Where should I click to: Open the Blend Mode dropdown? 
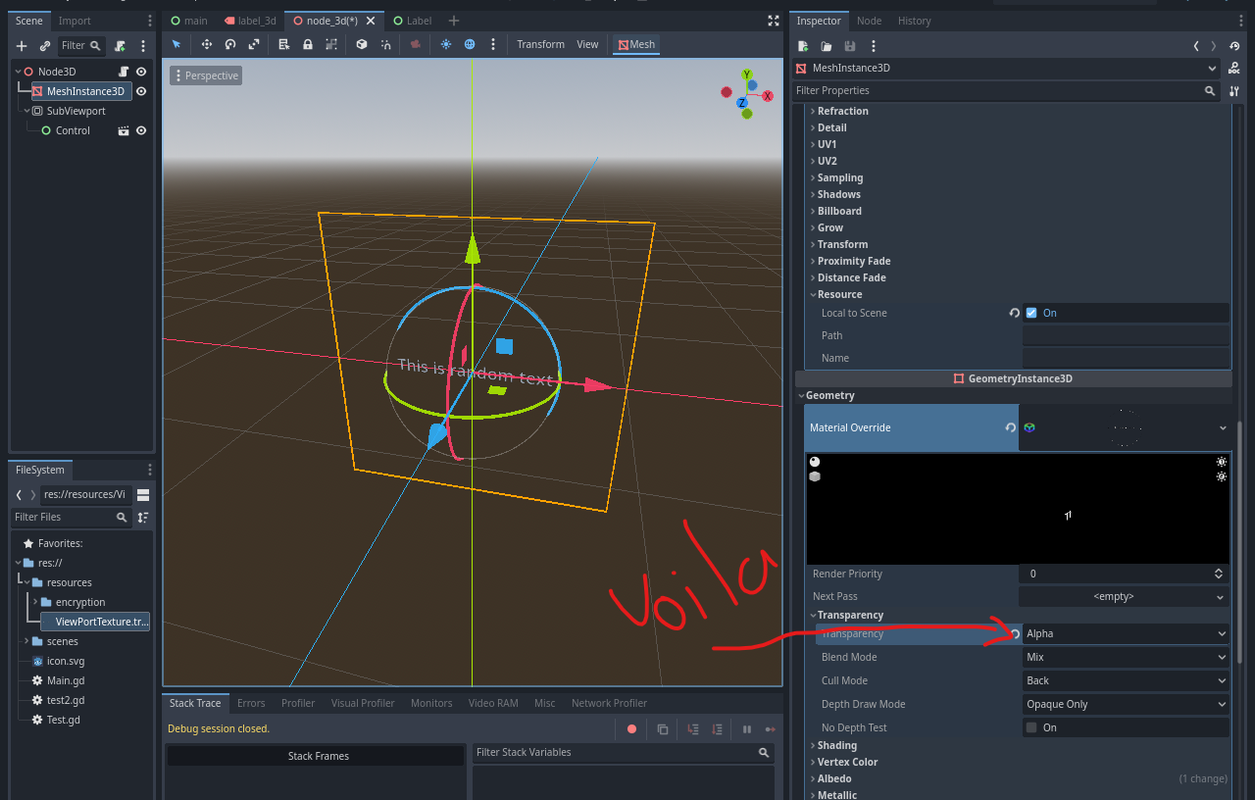point(1126,657)
